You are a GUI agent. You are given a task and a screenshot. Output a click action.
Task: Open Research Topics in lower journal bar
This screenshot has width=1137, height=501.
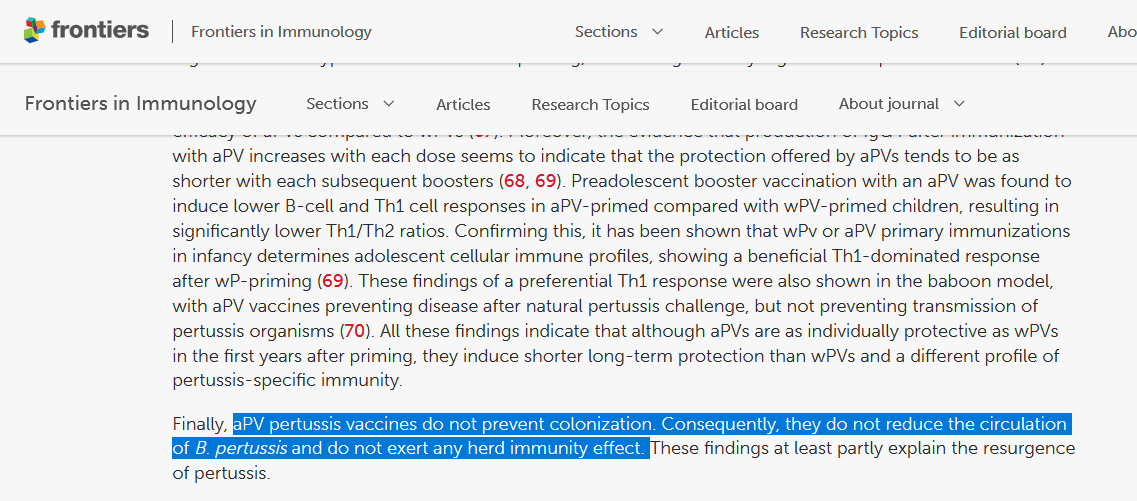590,104
